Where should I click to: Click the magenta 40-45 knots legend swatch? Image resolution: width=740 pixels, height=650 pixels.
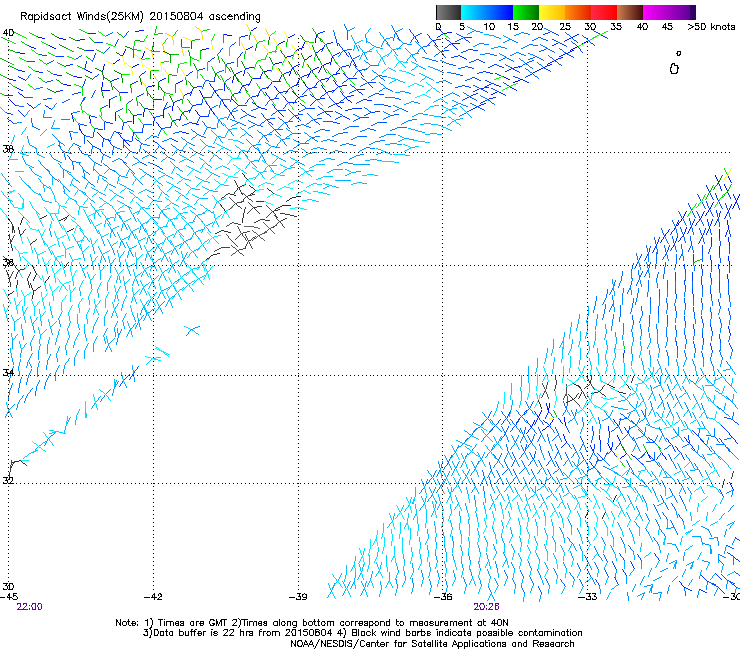tap(656, 12)
